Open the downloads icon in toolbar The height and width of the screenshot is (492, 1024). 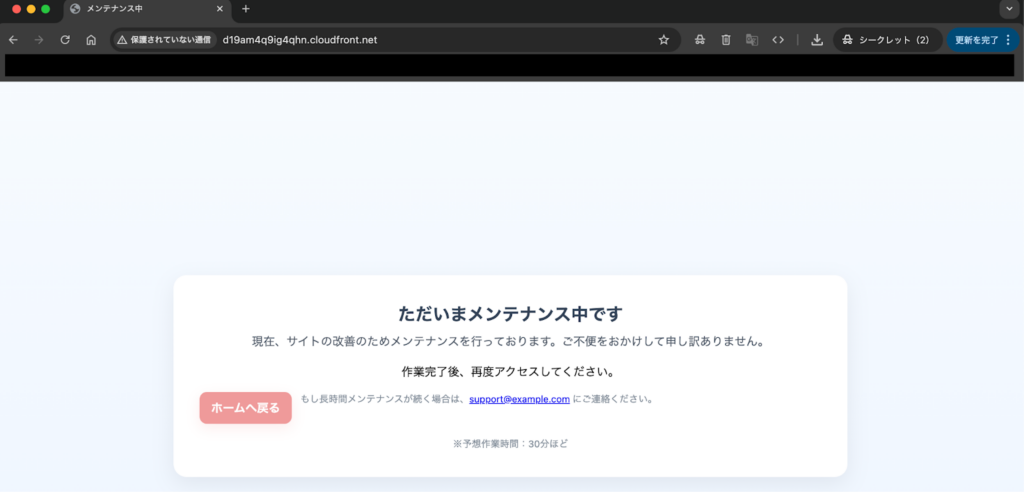(x=817, y=40)
